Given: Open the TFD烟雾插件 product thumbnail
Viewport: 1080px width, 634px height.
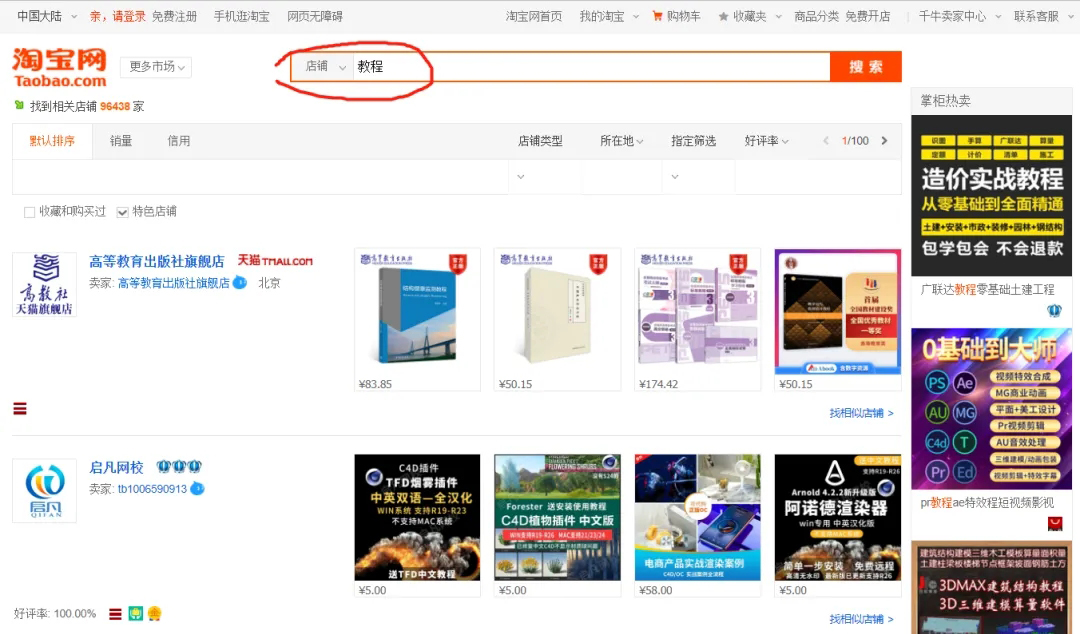Looking at the screenshot, I should 417,517.
